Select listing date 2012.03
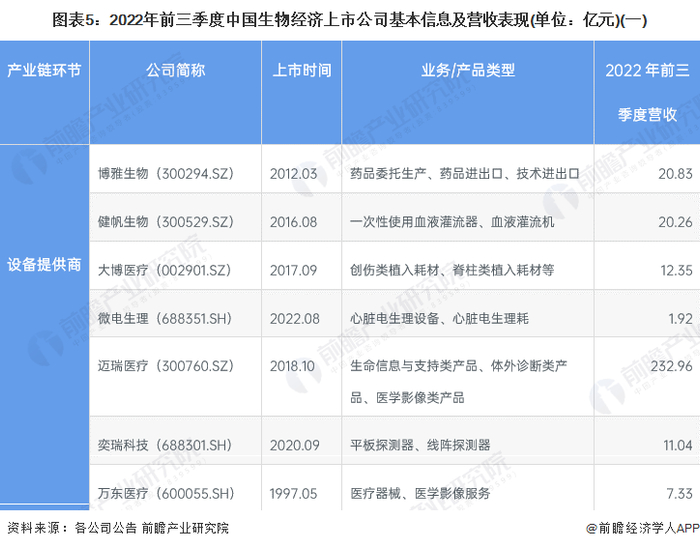This screenshot has height=548, width=700. (293, 174)
